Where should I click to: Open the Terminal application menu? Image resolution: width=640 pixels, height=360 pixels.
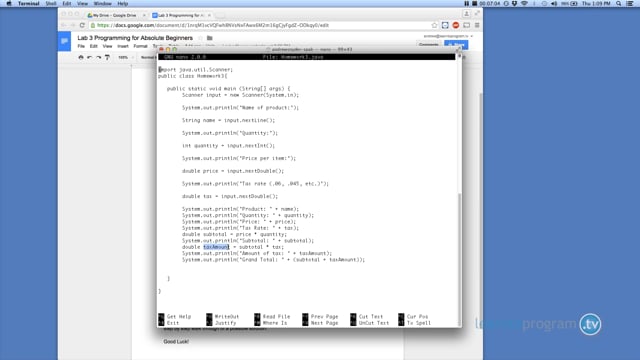pos(29,3)
